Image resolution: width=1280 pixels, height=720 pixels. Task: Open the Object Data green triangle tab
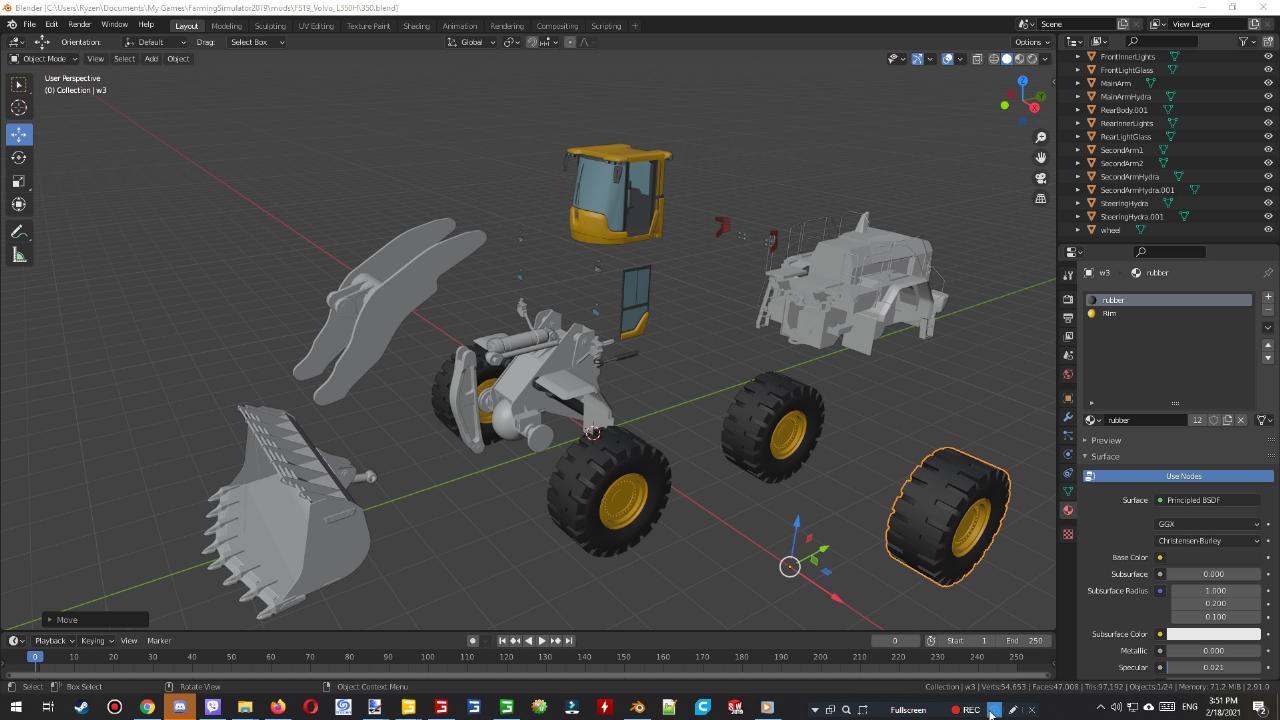click(1068, 491)
